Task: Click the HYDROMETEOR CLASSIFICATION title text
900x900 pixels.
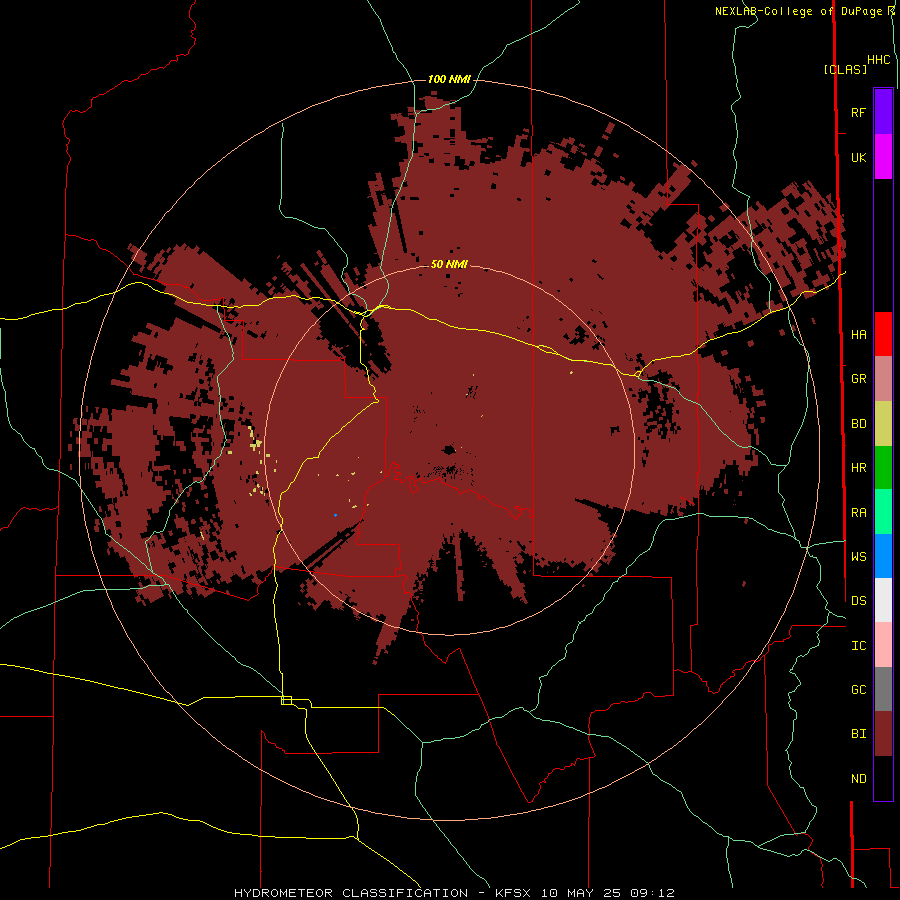Action: pyautogui.click(x=351, y=893)
